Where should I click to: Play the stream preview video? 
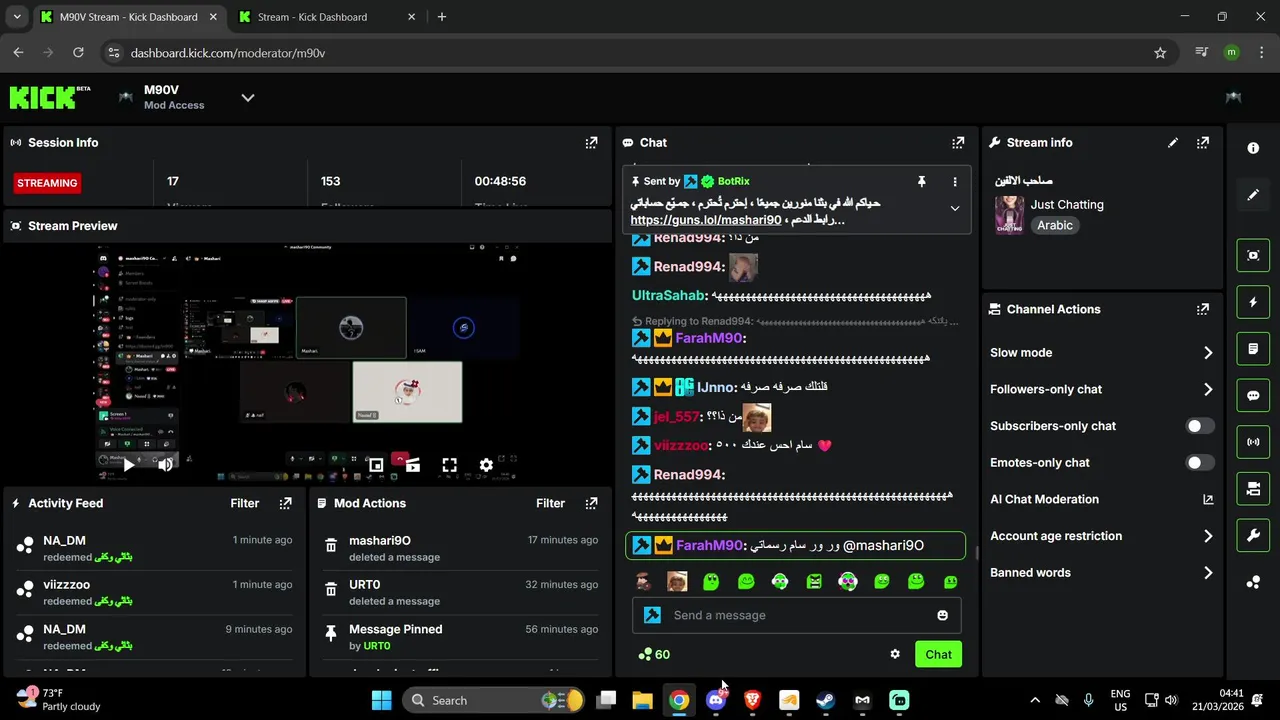pyautogui.click(x=128, y=465)
